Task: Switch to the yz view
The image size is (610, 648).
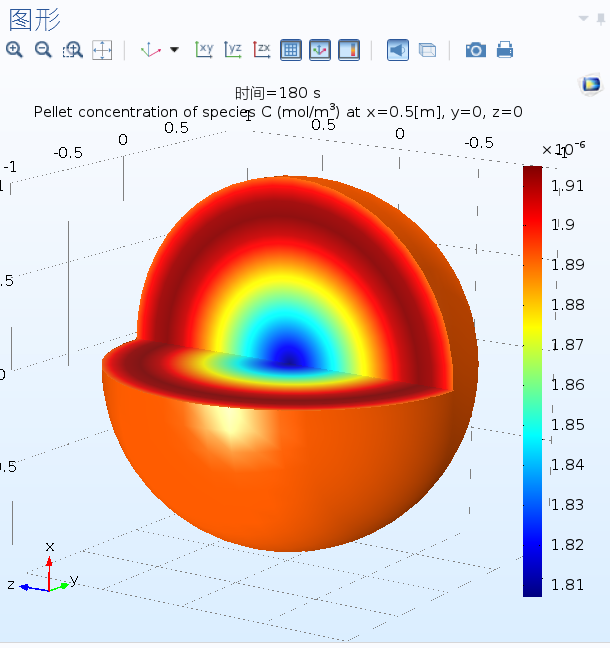Action: point(233,50)
